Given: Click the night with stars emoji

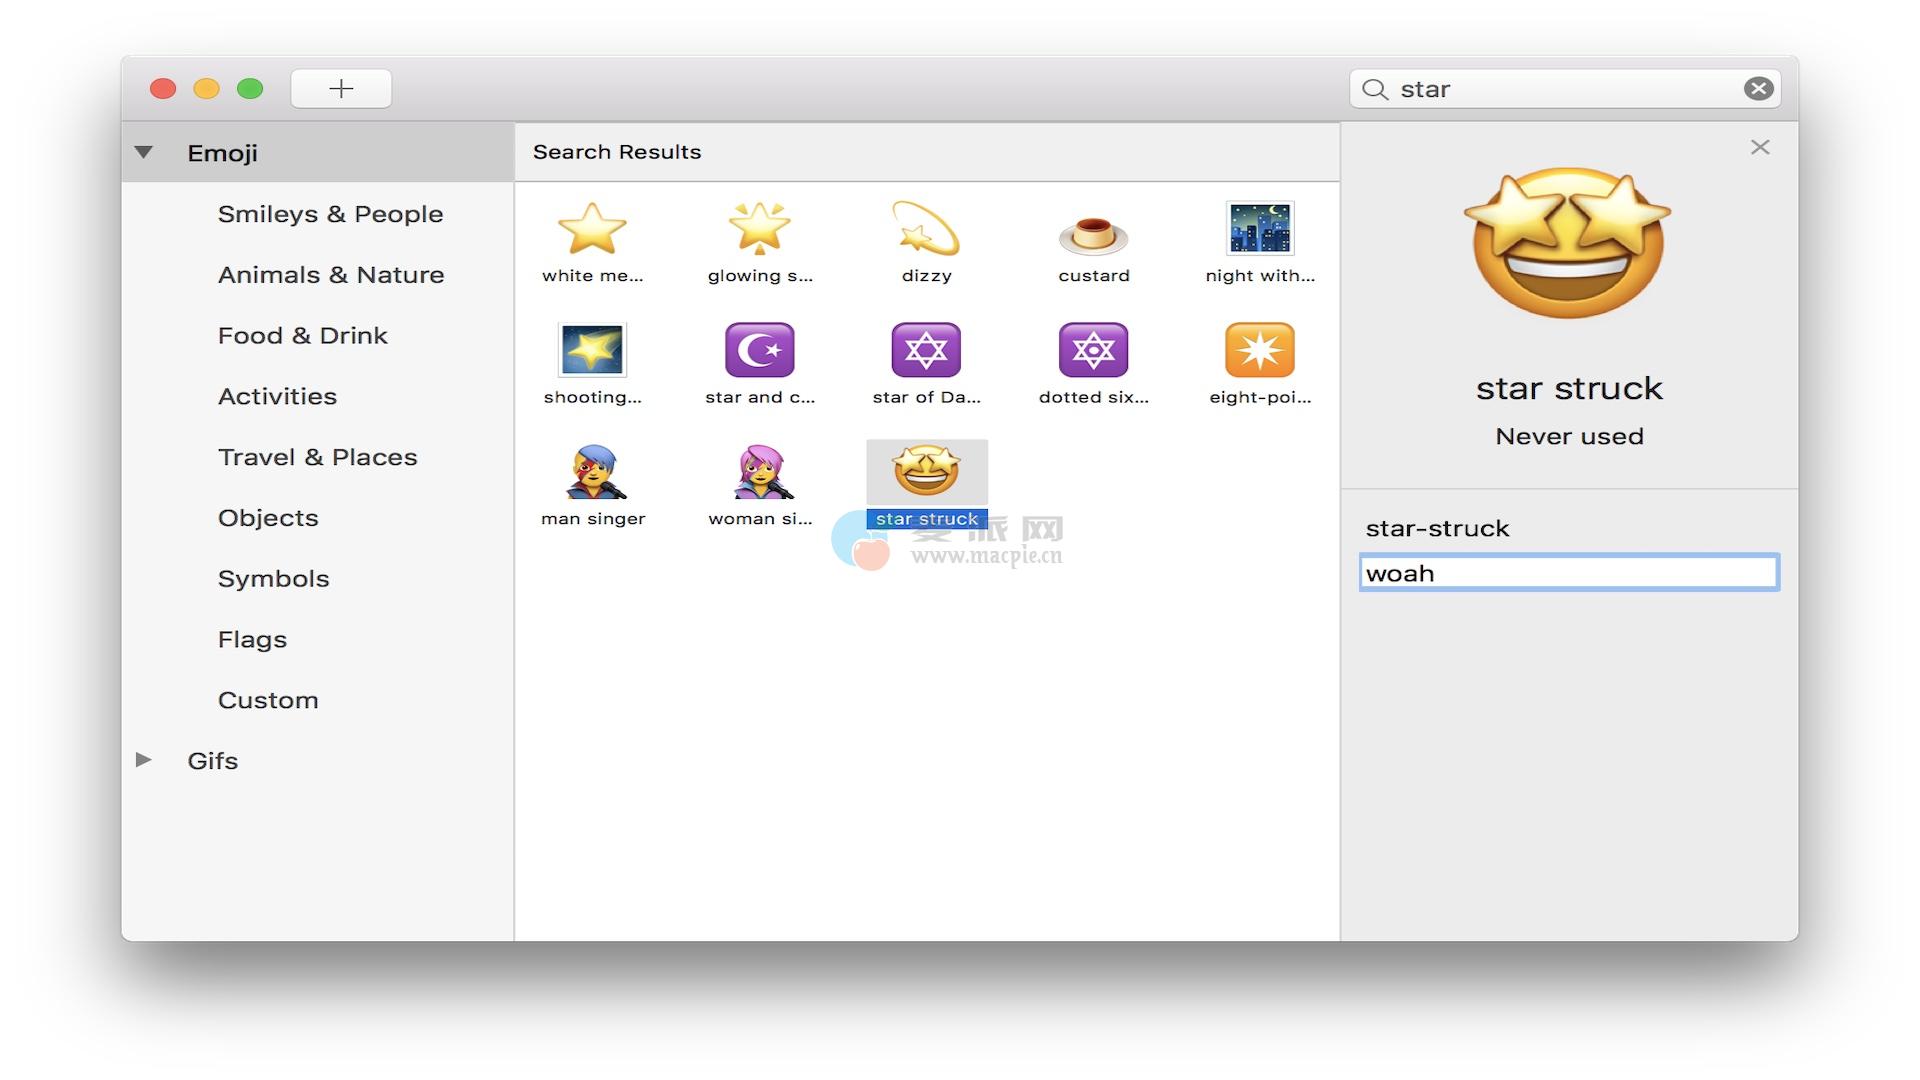Looking at the screenshot, I should point(1259,229).
